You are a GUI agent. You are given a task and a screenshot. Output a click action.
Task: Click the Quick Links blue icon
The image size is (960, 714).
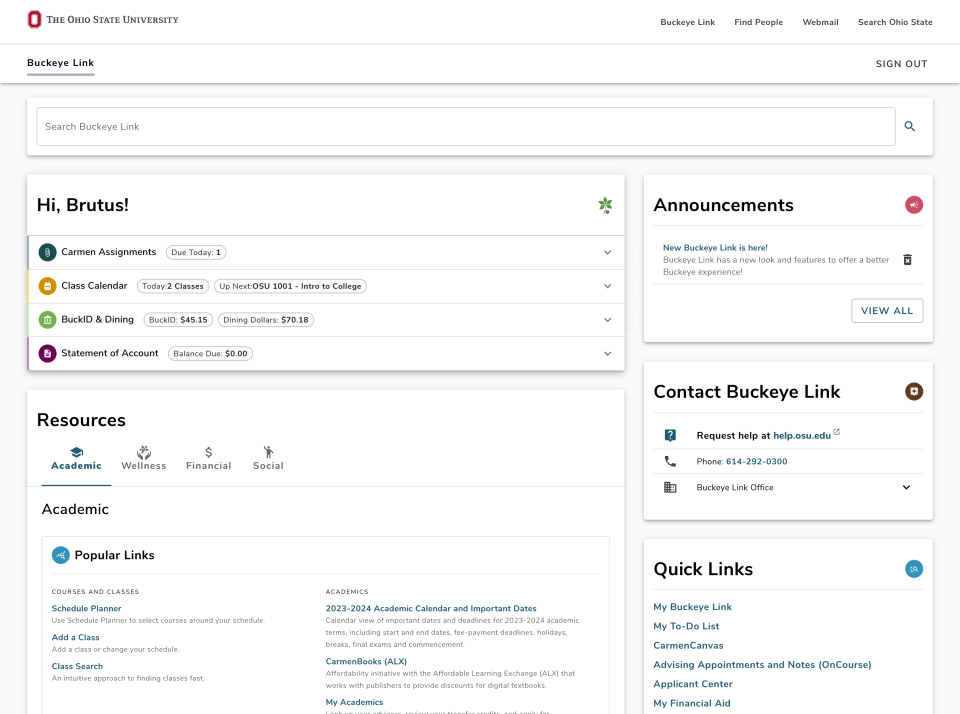(914, 569)
